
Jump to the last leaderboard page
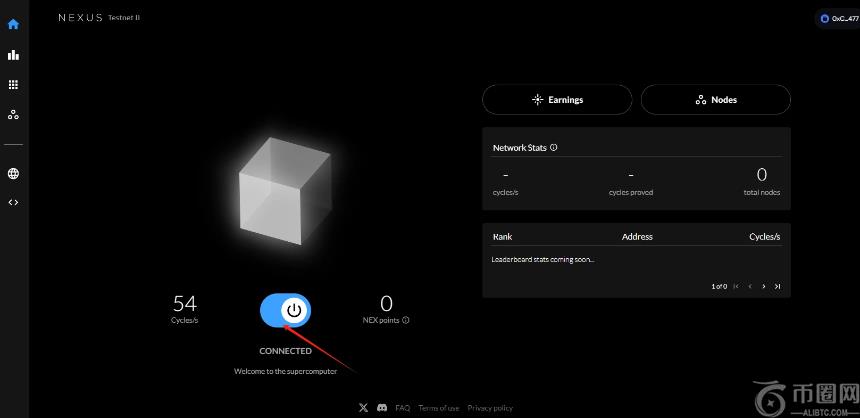[x=778, y=287]
